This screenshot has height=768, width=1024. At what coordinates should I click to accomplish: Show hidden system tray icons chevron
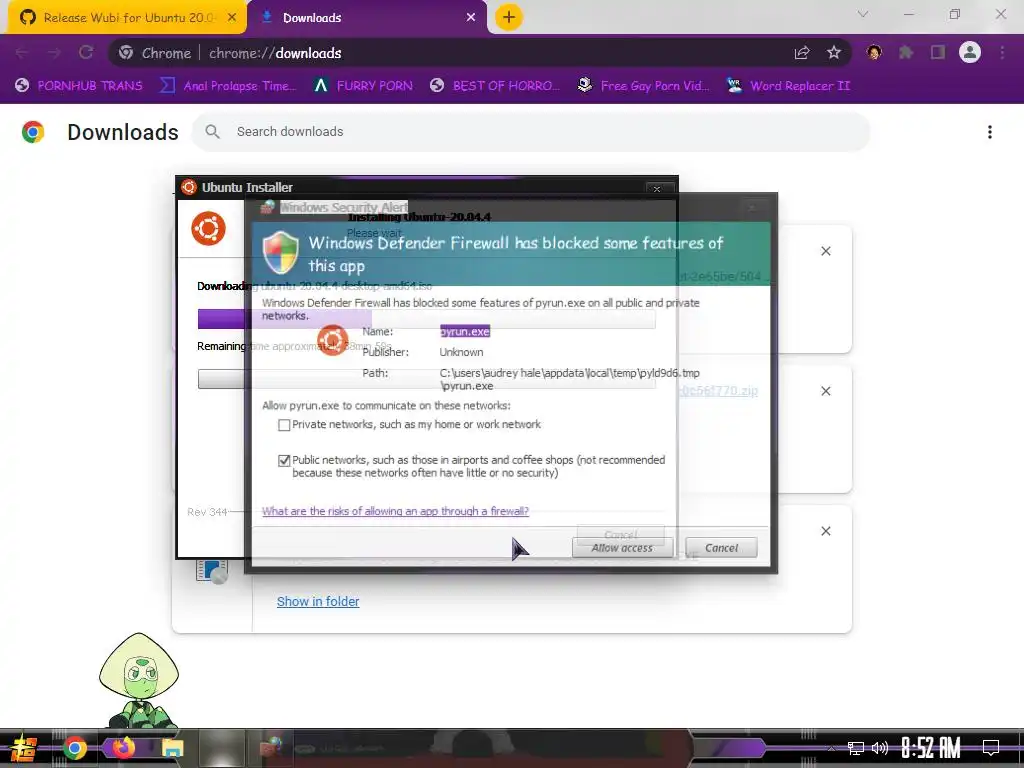pos(831,748)
